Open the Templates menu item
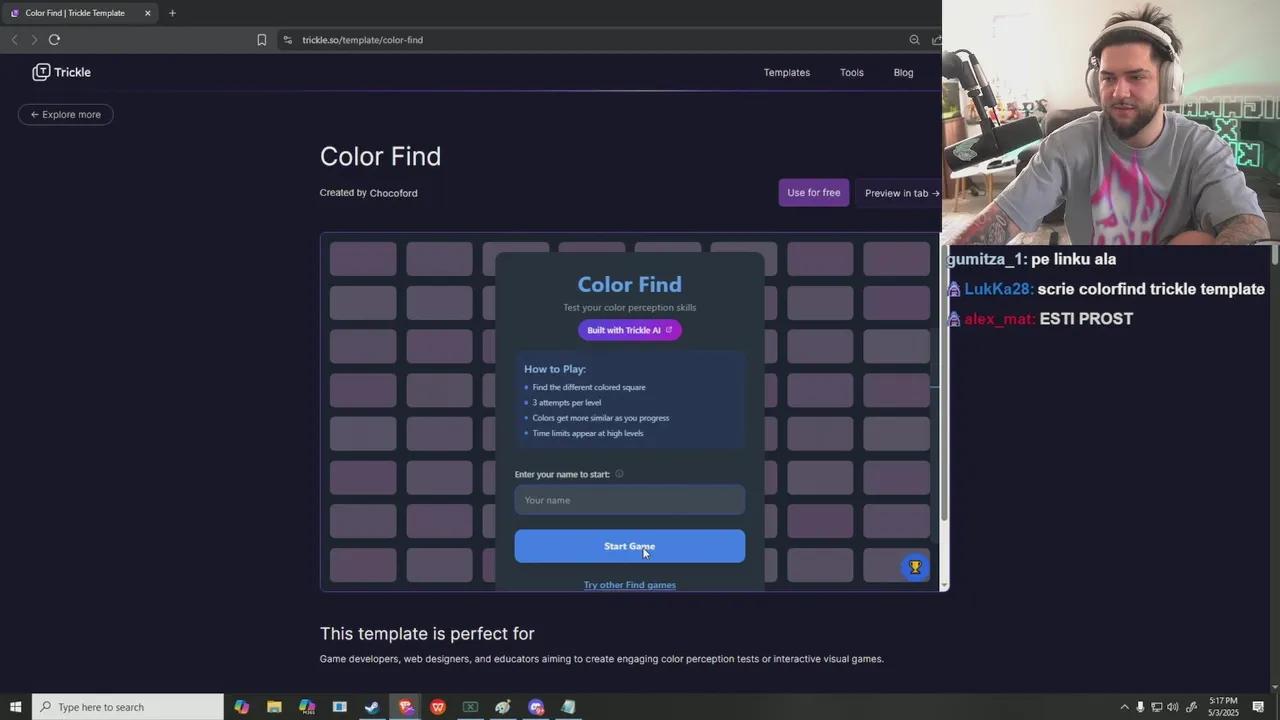The height and width of the screenshot is (720, 1280). [787, 72]
